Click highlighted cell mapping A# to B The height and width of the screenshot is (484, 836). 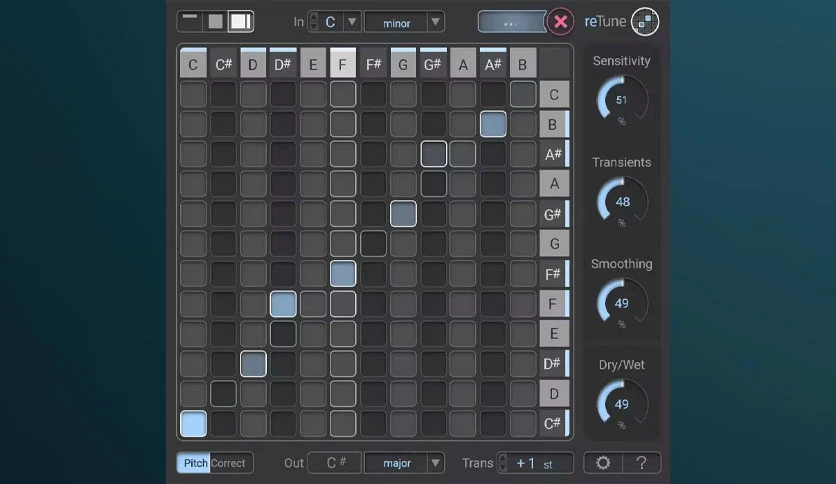(493, 124)
